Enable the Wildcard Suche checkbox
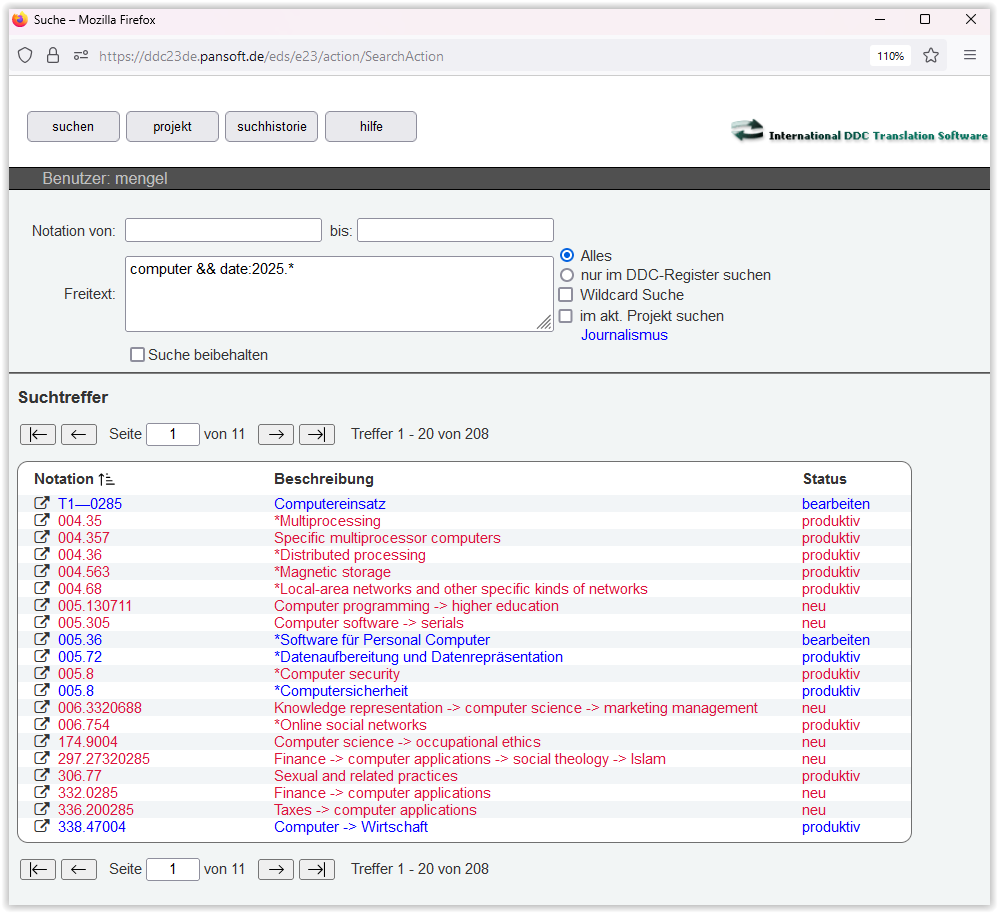This screenshot has width=998, height=913. [x=566, y=295]
